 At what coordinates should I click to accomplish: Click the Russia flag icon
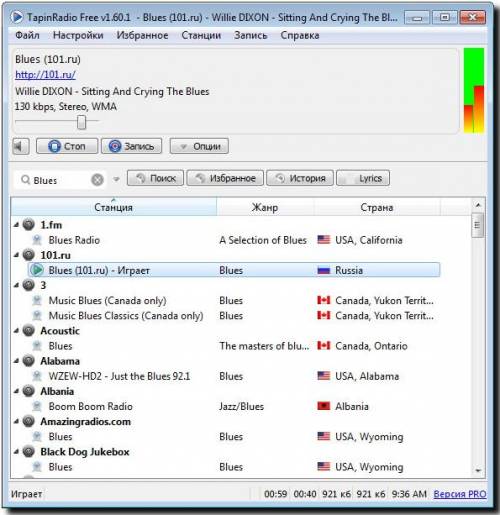pyautogui.click(x=324, y=270)
